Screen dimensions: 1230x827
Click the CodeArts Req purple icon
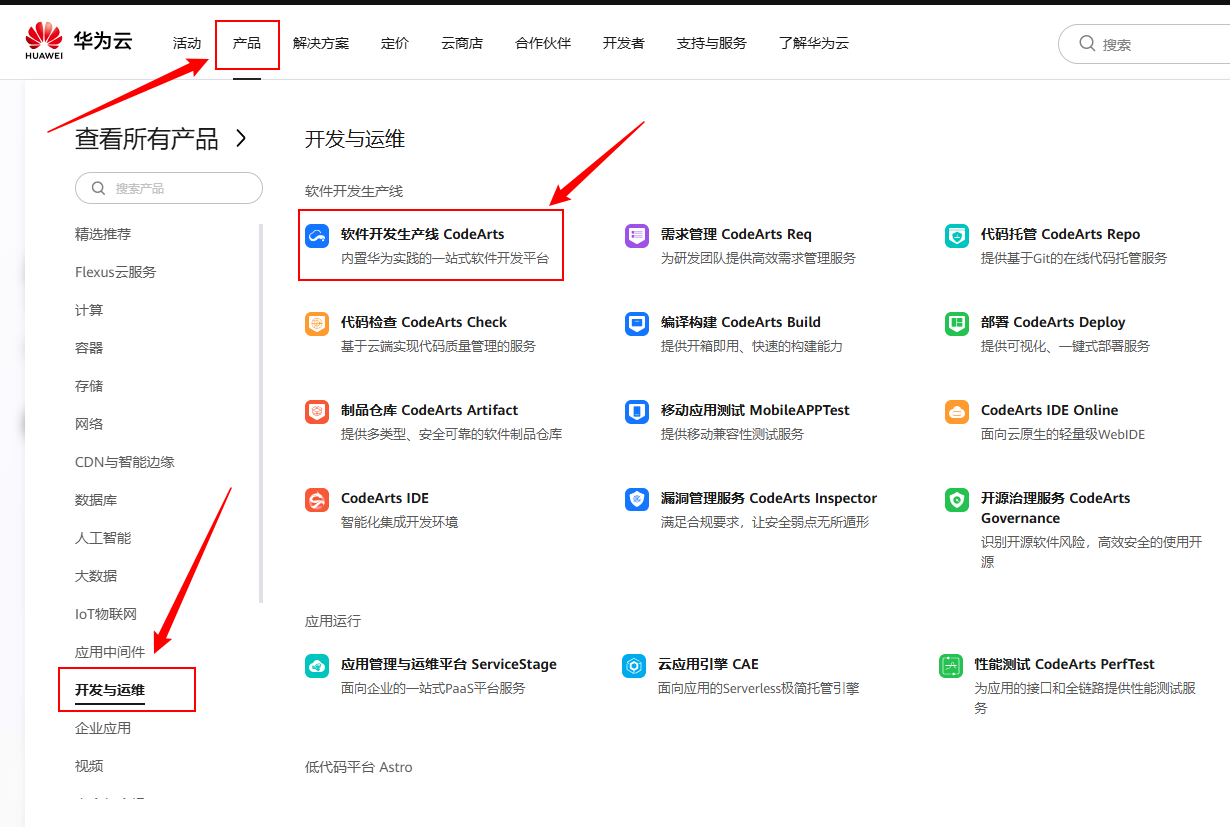point(637,236)
